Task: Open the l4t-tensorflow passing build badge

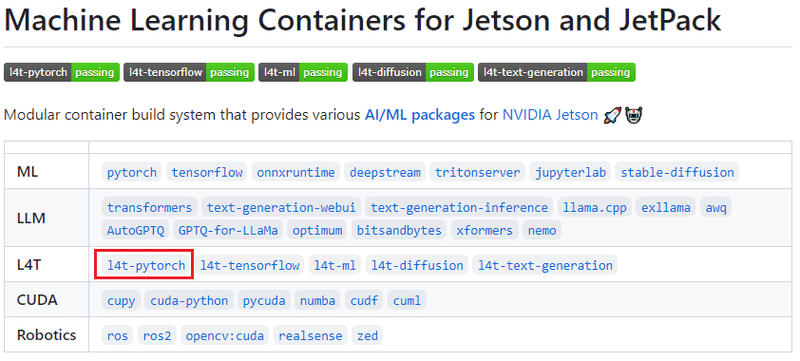Action: click(x=189, y=72)
